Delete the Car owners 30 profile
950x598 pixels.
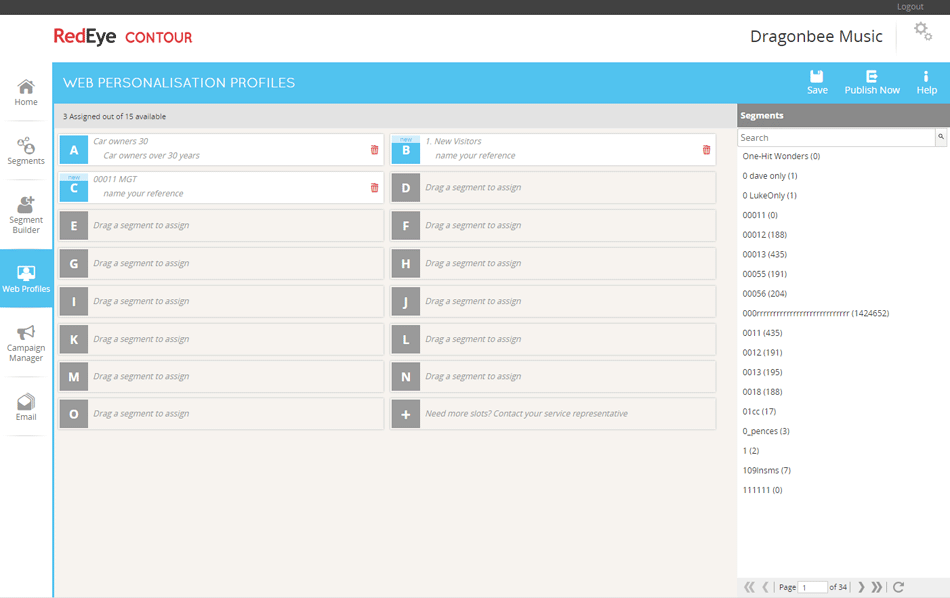375,150
